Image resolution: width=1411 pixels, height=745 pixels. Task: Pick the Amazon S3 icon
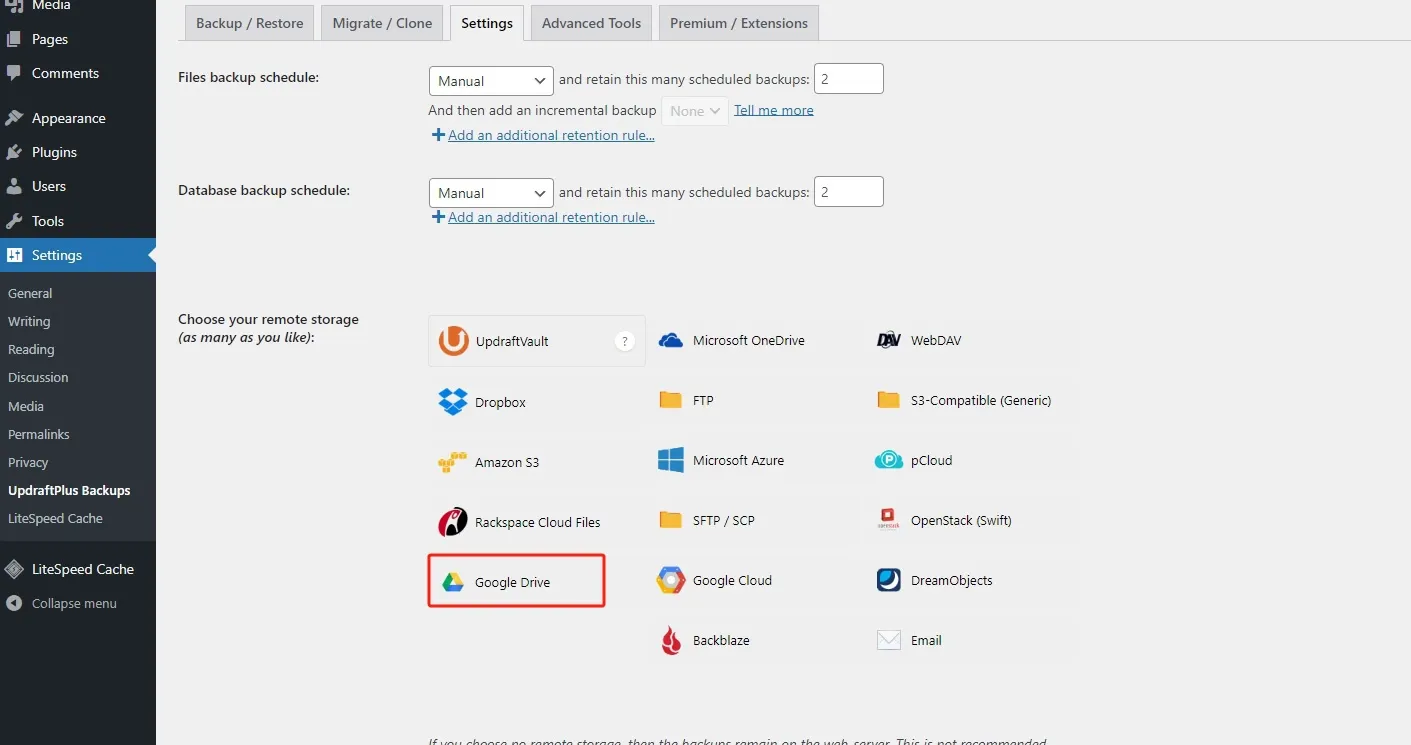click(x=453, y=462)
